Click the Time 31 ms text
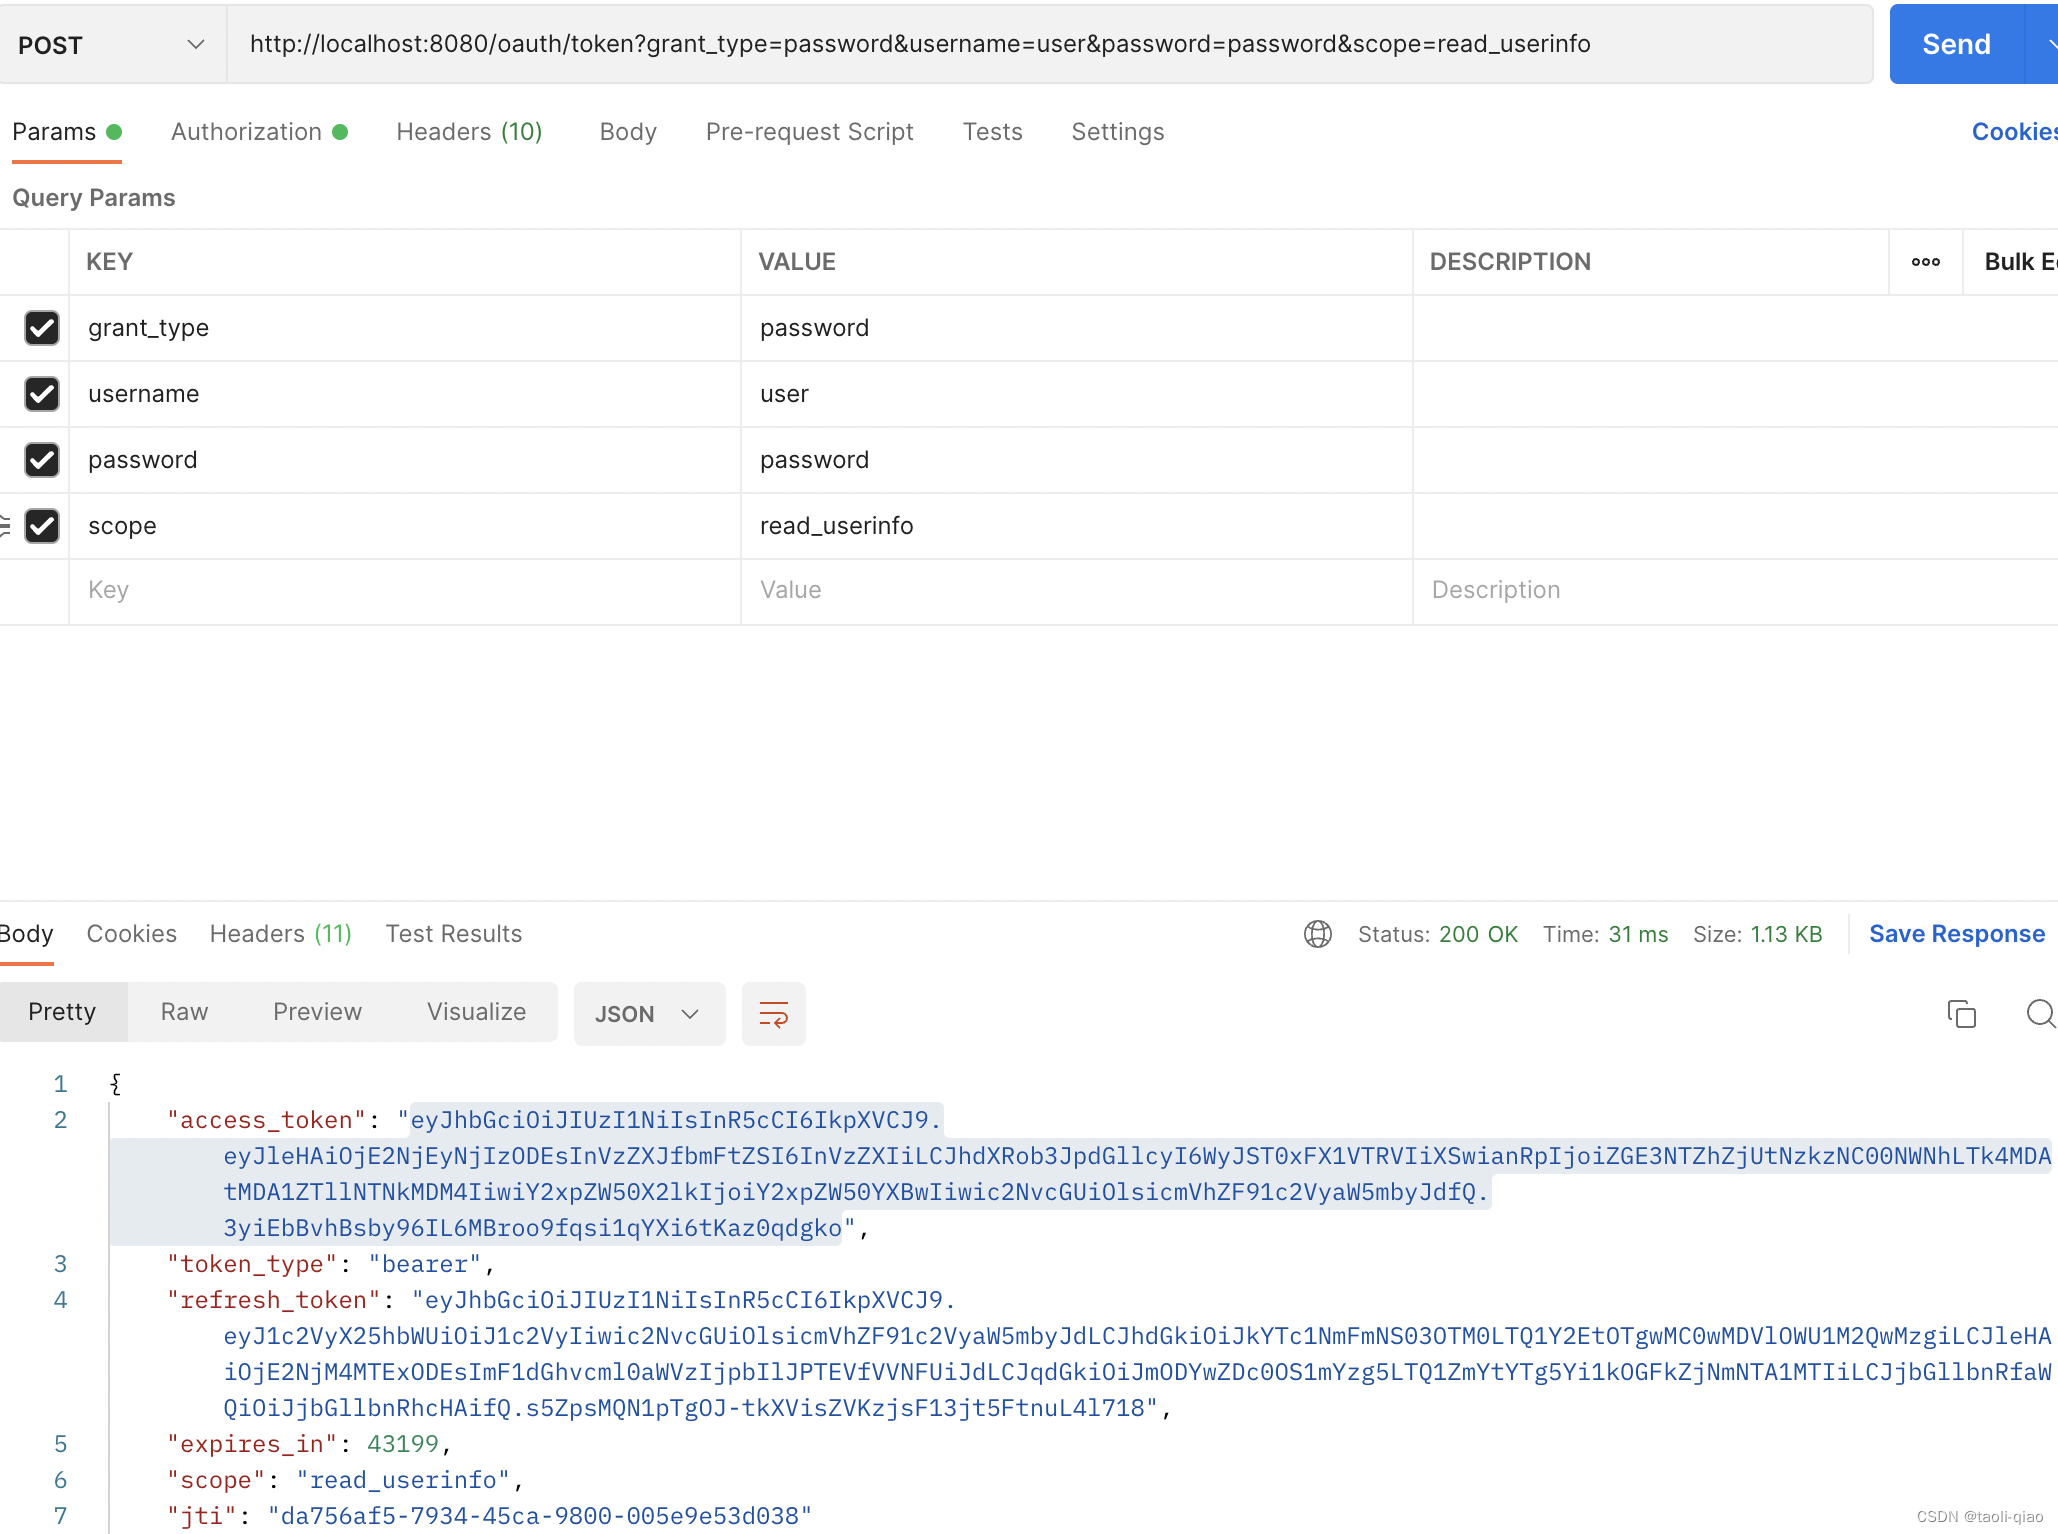The height and width of the screenshot is (1534, 2058). click(x=1605, y=934)
